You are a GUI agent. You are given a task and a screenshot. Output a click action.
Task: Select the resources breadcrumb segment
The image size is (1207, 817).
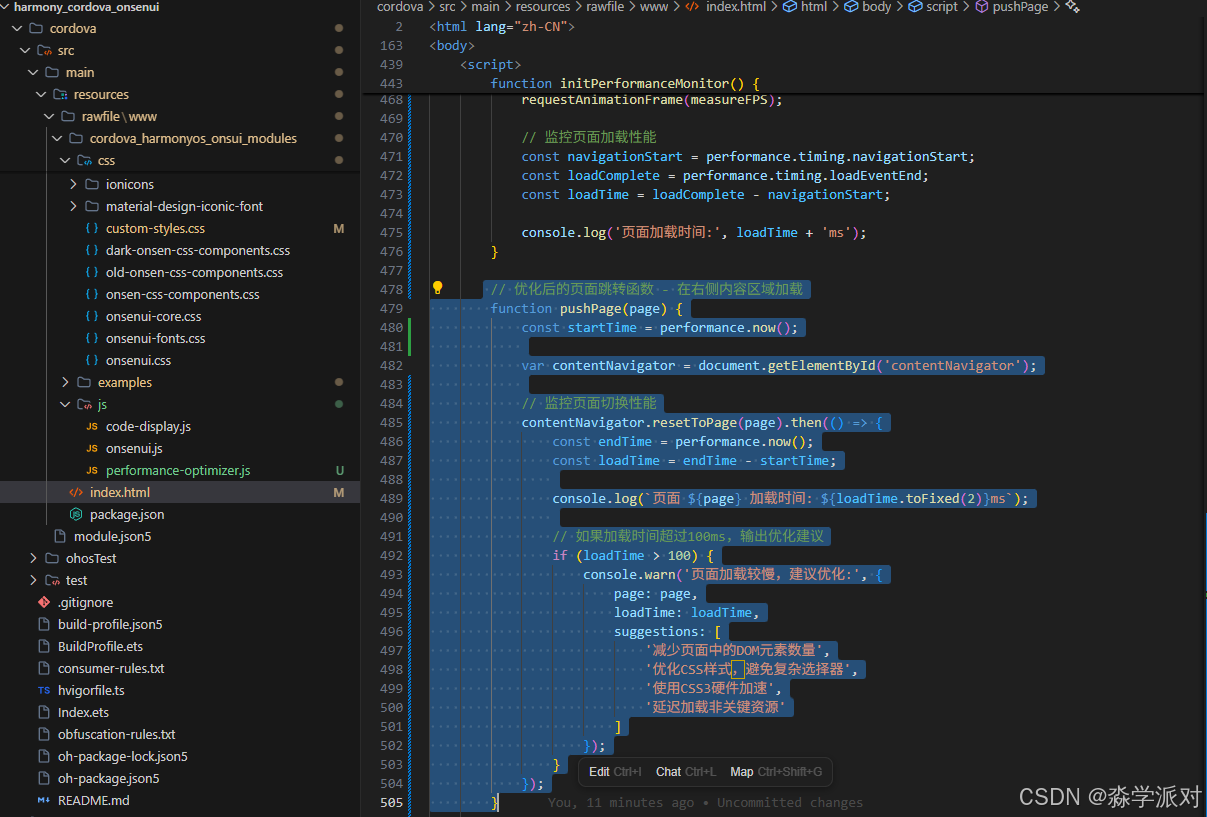pyautogui.click(x=543, y=7)
